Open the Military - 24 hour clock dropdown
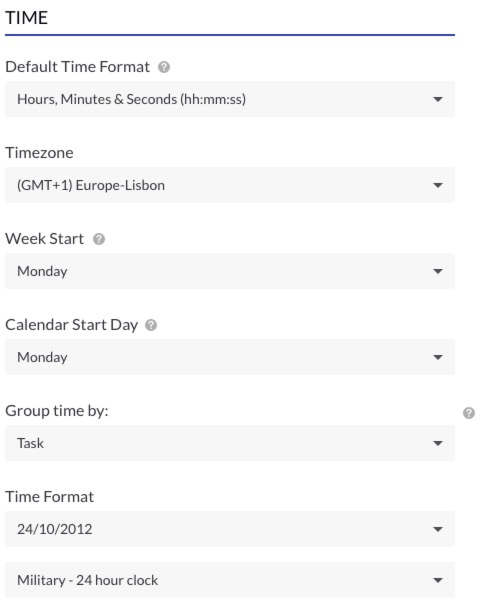The image size is (485, 609). click(x=230, y=580)
